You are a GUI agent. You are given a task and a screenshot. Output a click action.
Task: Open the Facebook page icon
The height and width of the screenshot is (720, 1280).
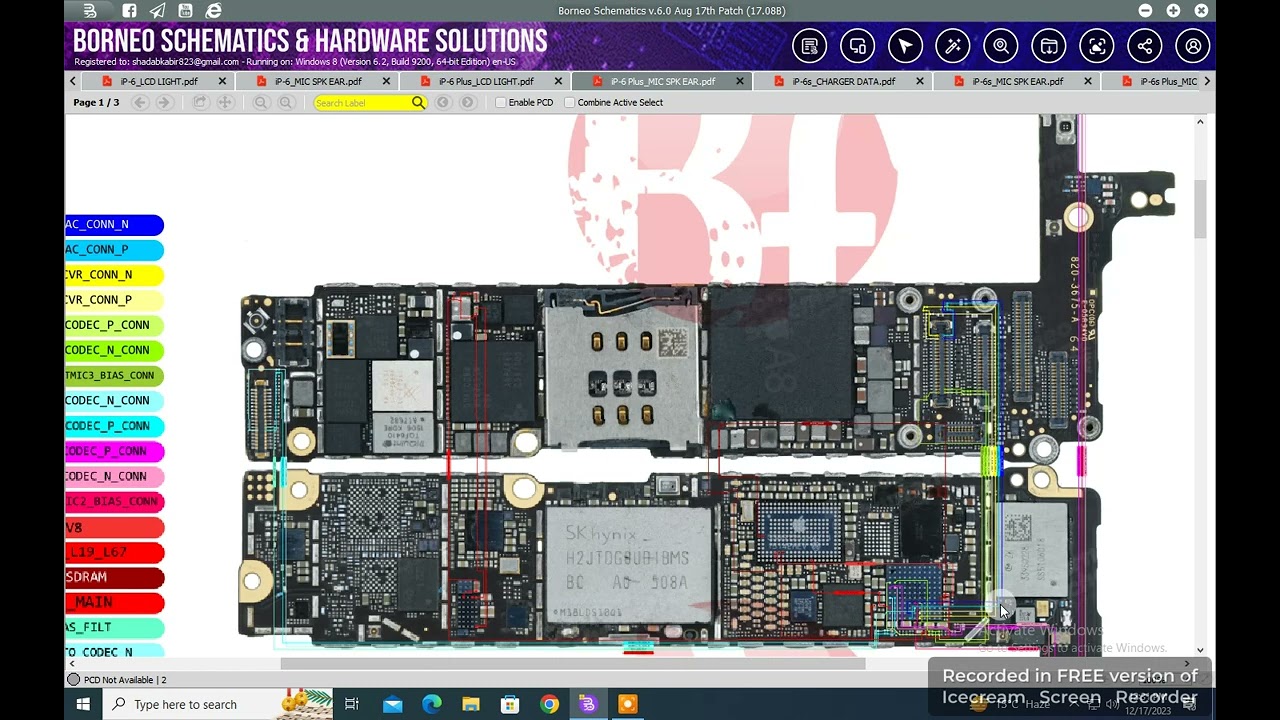pos(129,11)
